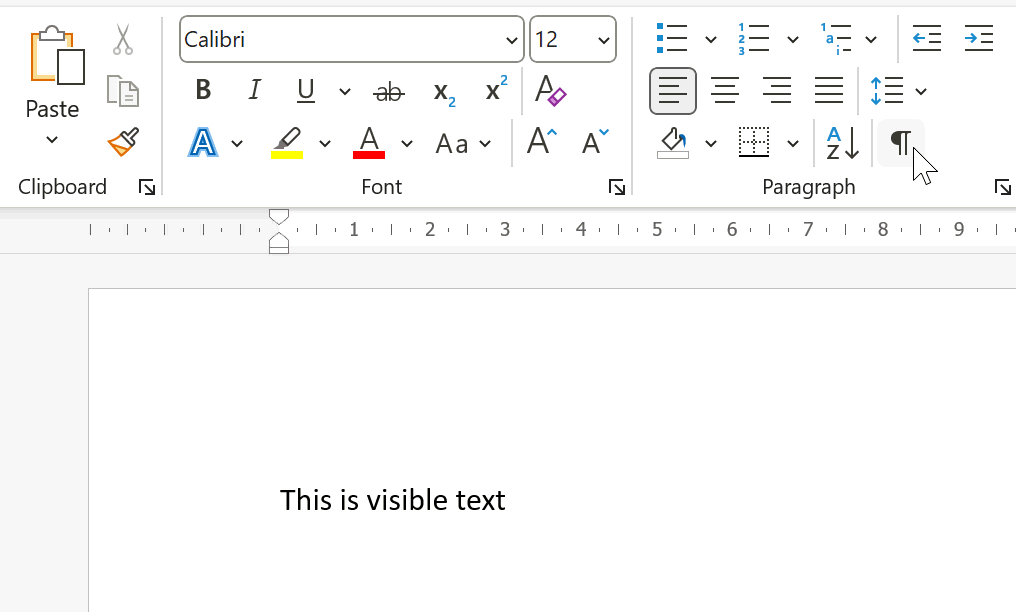
Task: Toggle Italic formatting
Action: coord(254,91)
